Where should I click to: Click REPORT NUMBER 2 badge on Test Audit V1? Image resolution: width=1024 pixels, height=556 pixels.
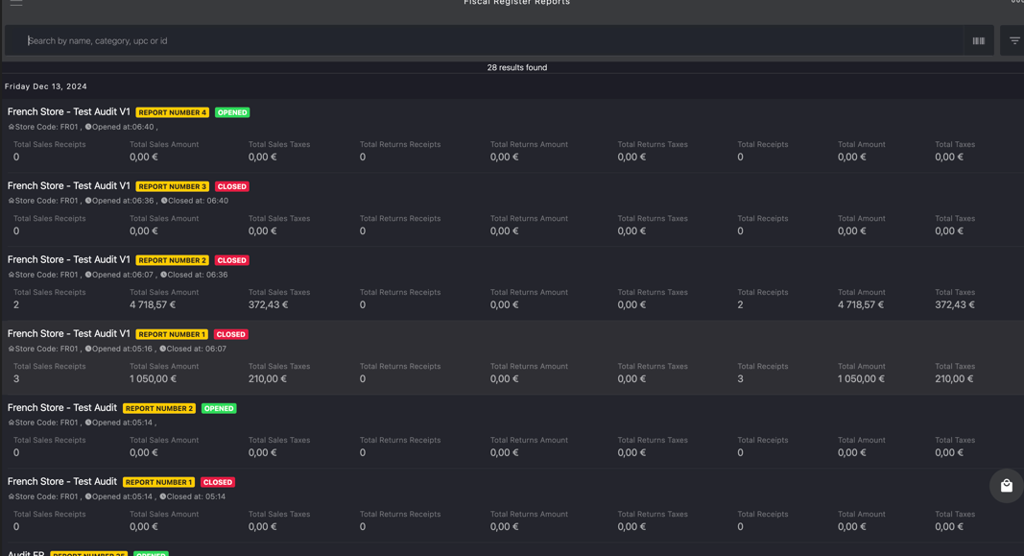(172, 260)
